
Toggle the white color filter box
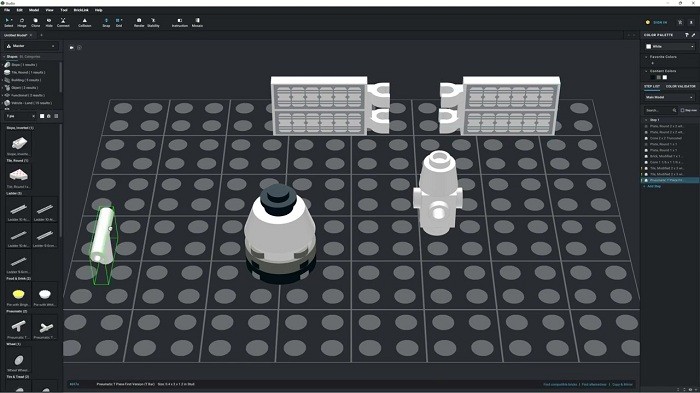(42, 116)
